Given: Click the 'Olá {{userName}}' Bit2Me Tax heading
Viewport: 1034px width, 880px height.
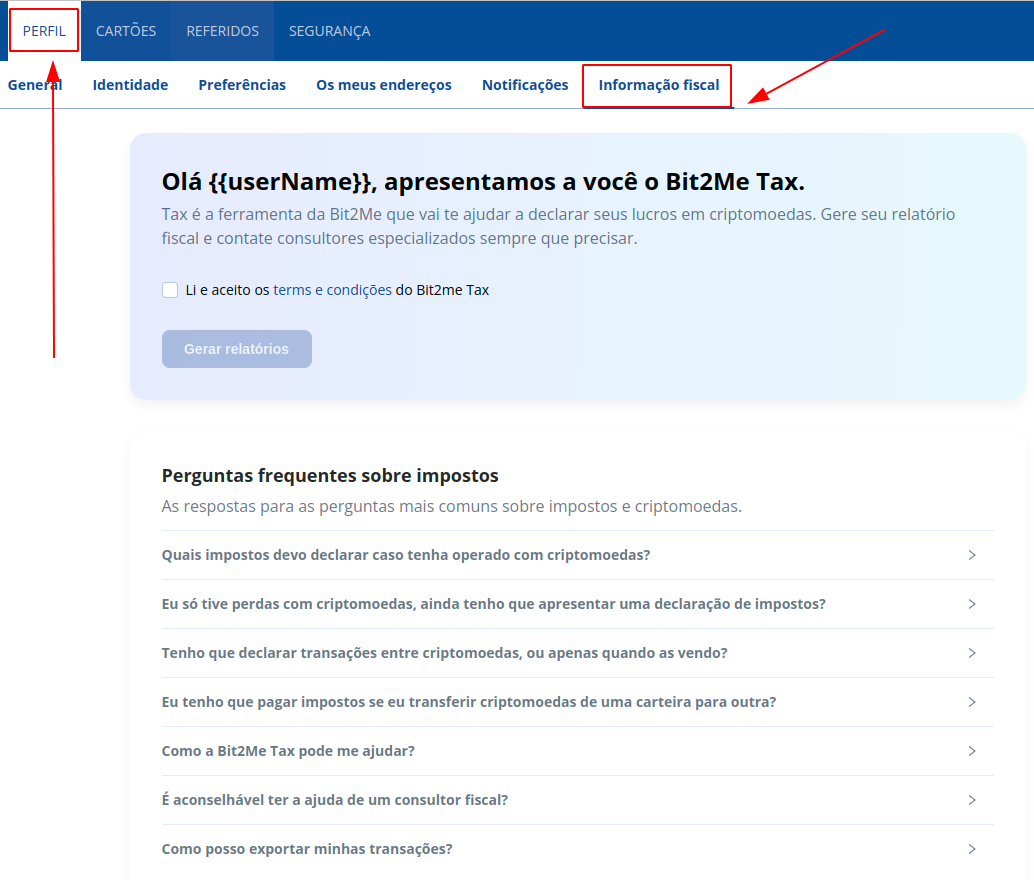Looking at the screenshot, I should click(483, 181).
